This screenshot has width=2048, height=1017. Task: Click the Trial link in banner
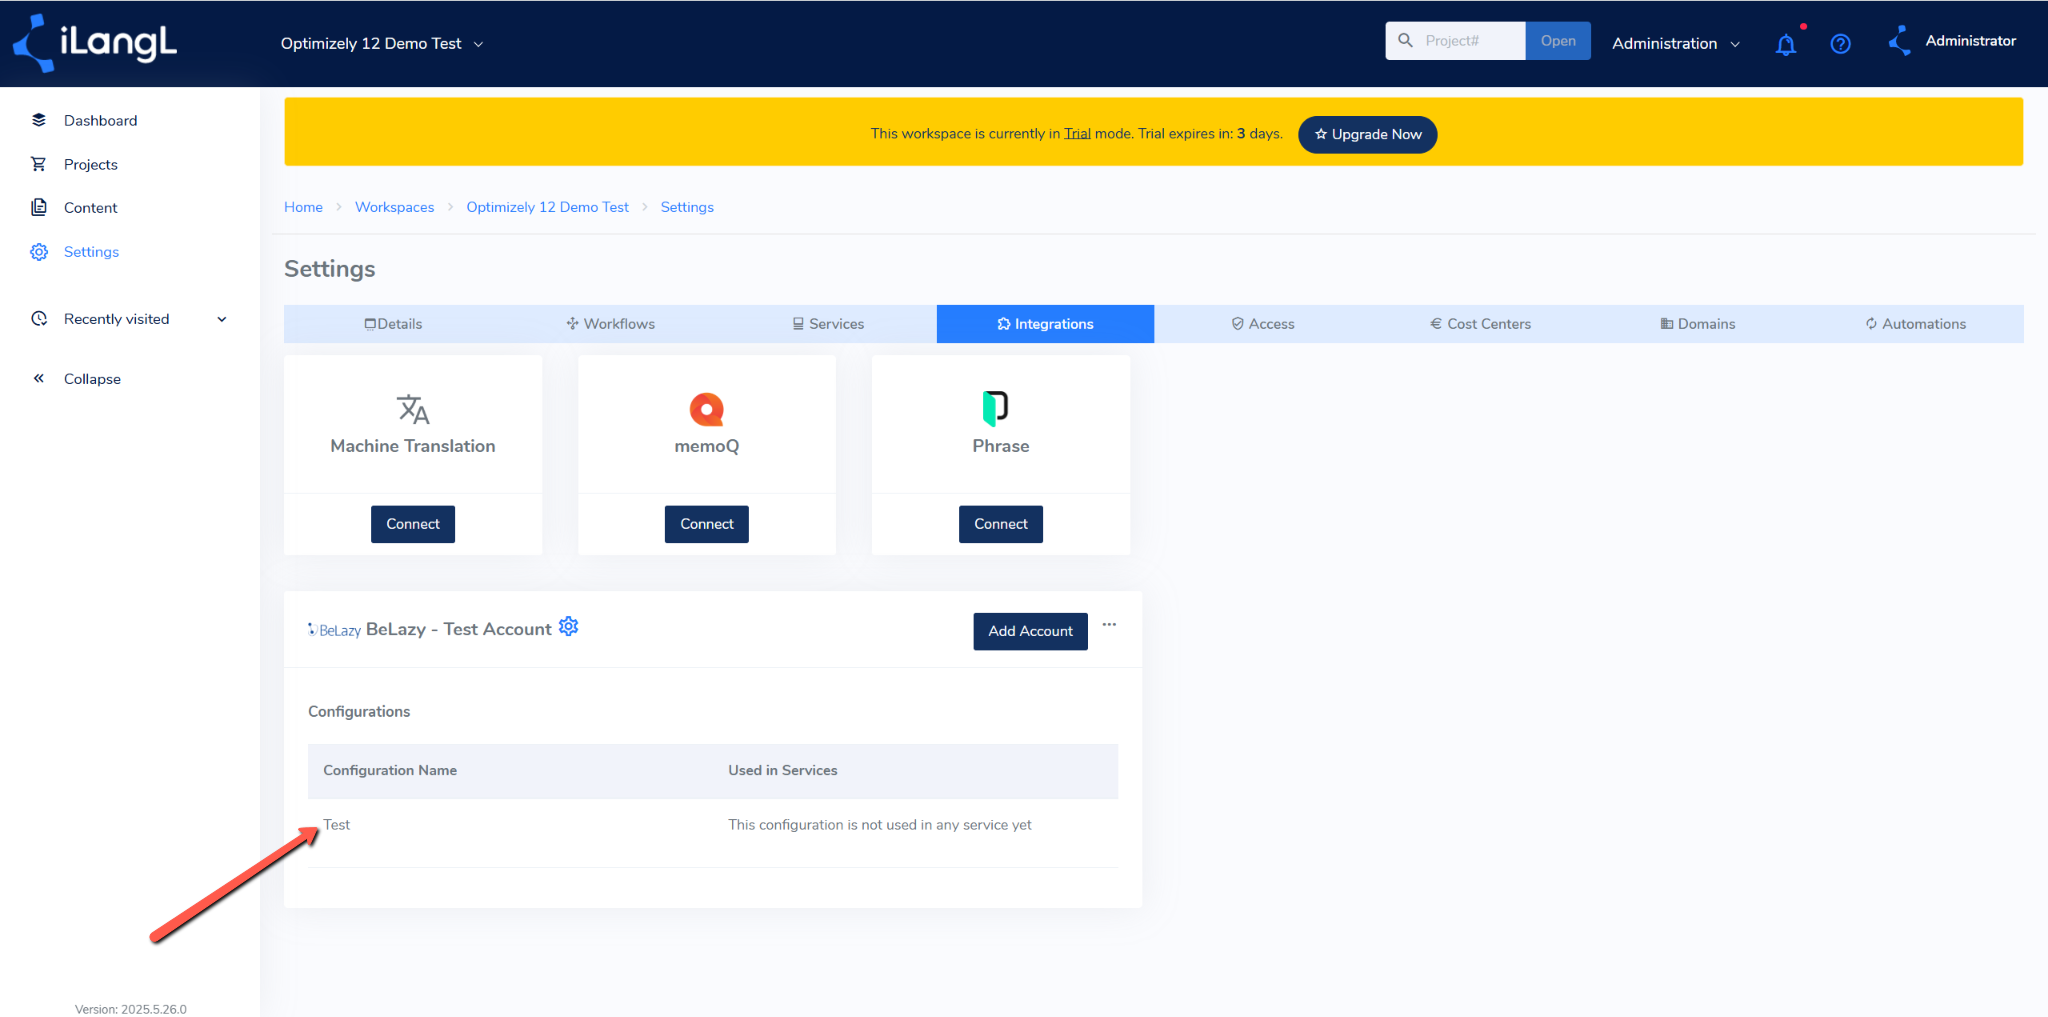tap(1077, 133)
